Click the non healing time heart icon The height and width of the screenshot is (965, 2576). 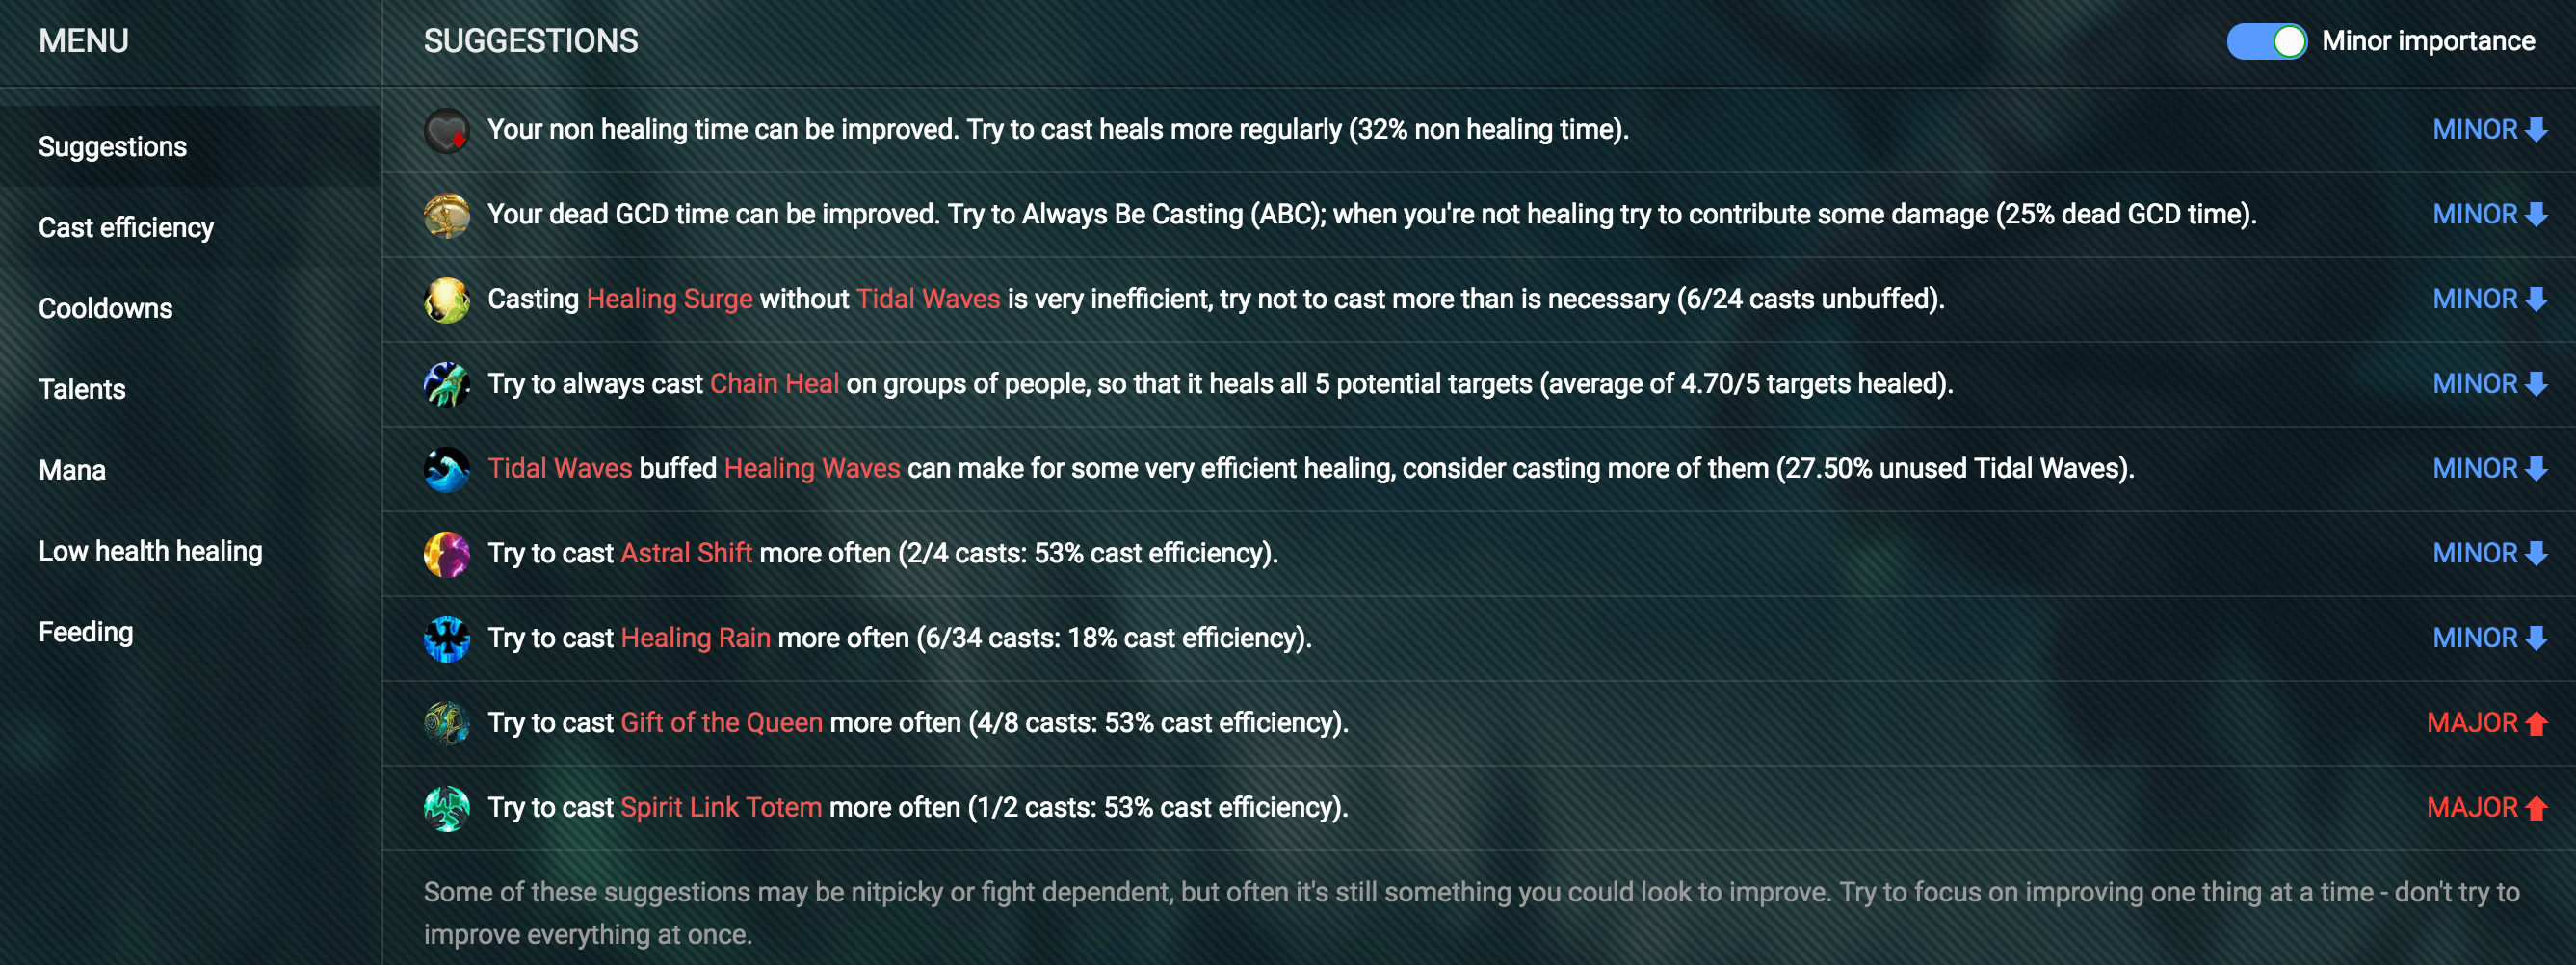pos(446,130)
